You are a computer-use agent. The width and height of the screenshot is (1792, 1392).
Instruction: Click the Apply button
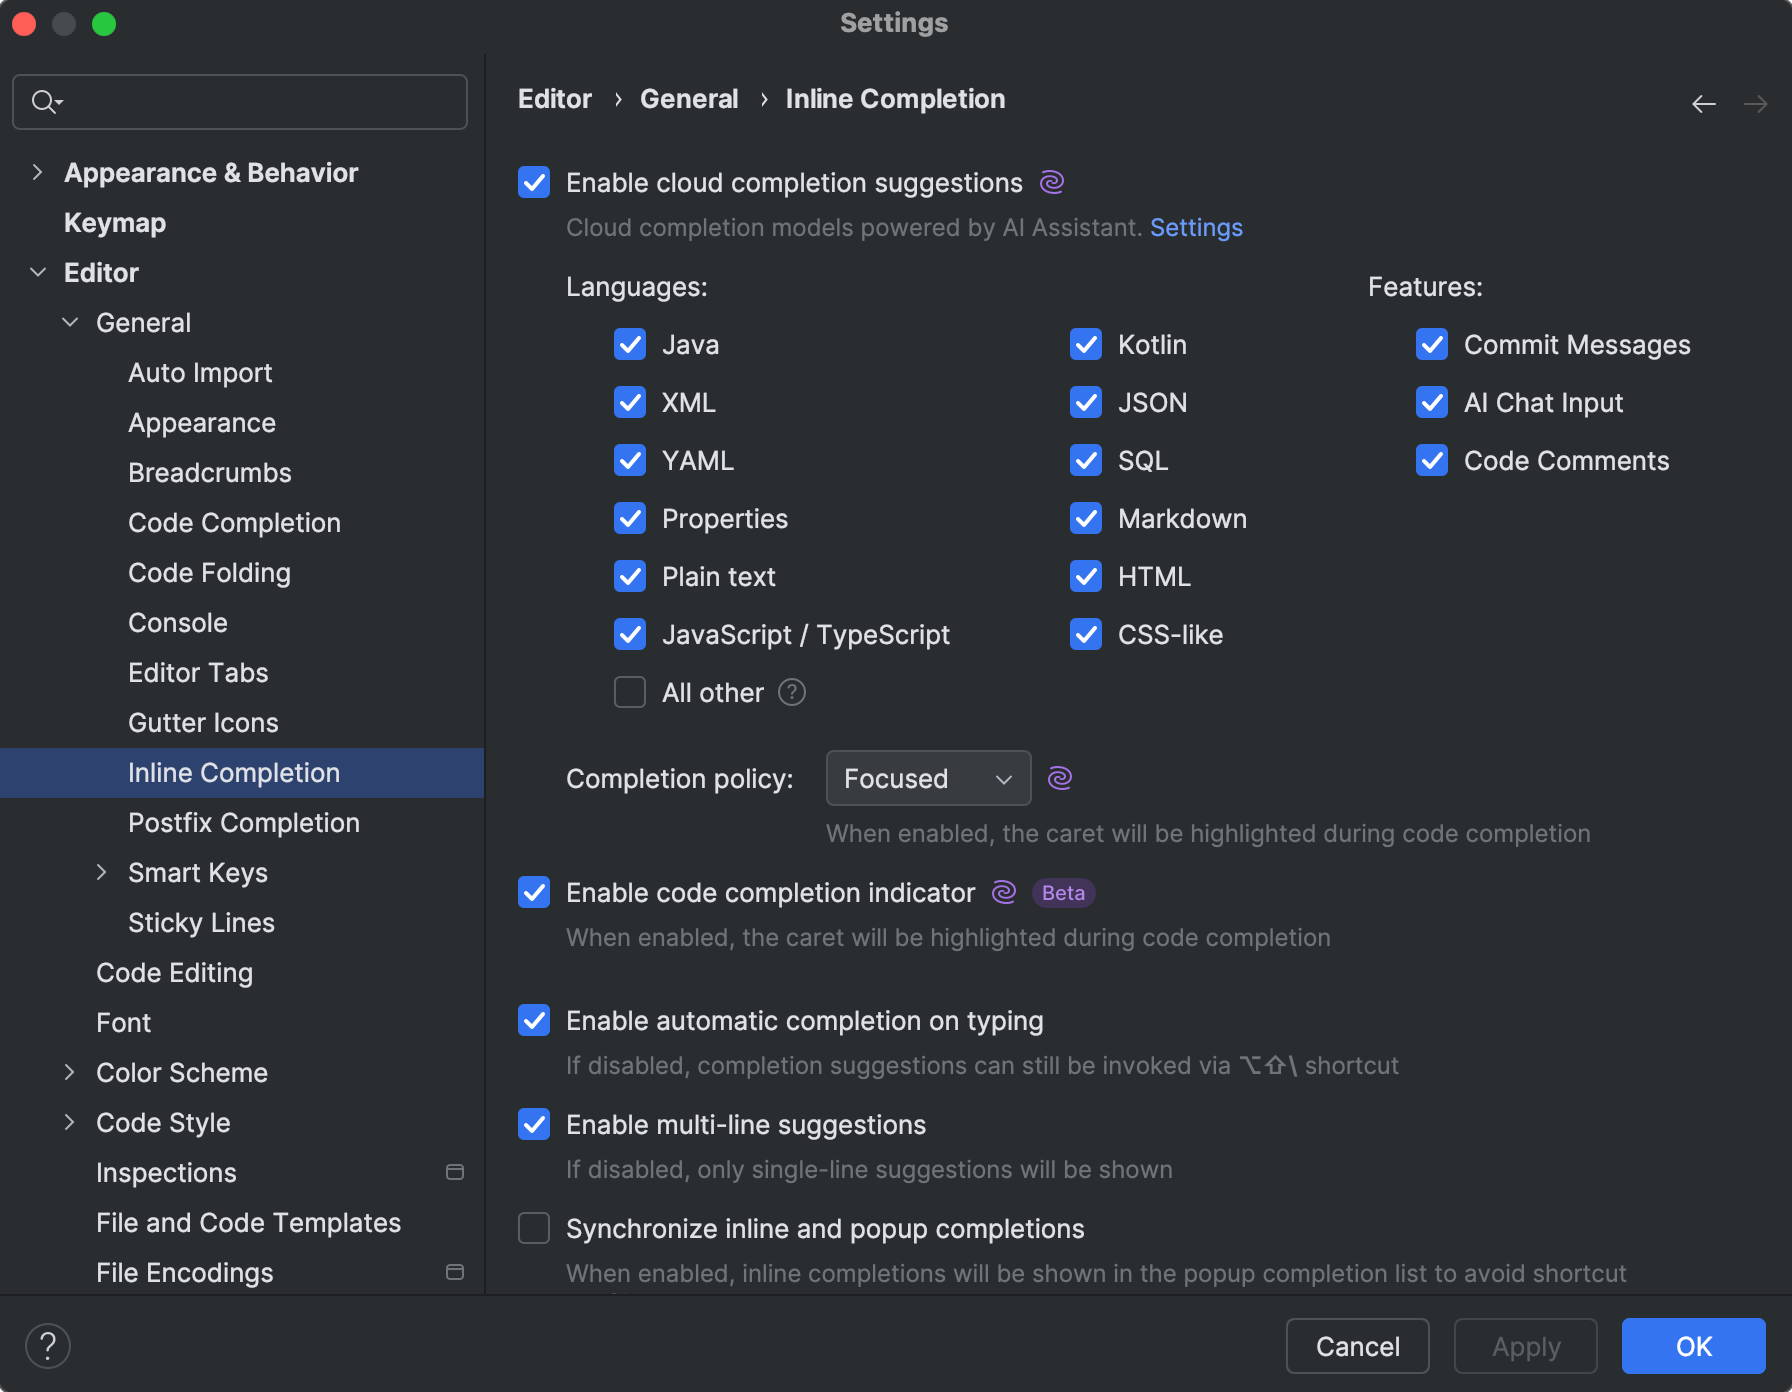pyautogui.click(x=1525, y=1346)
